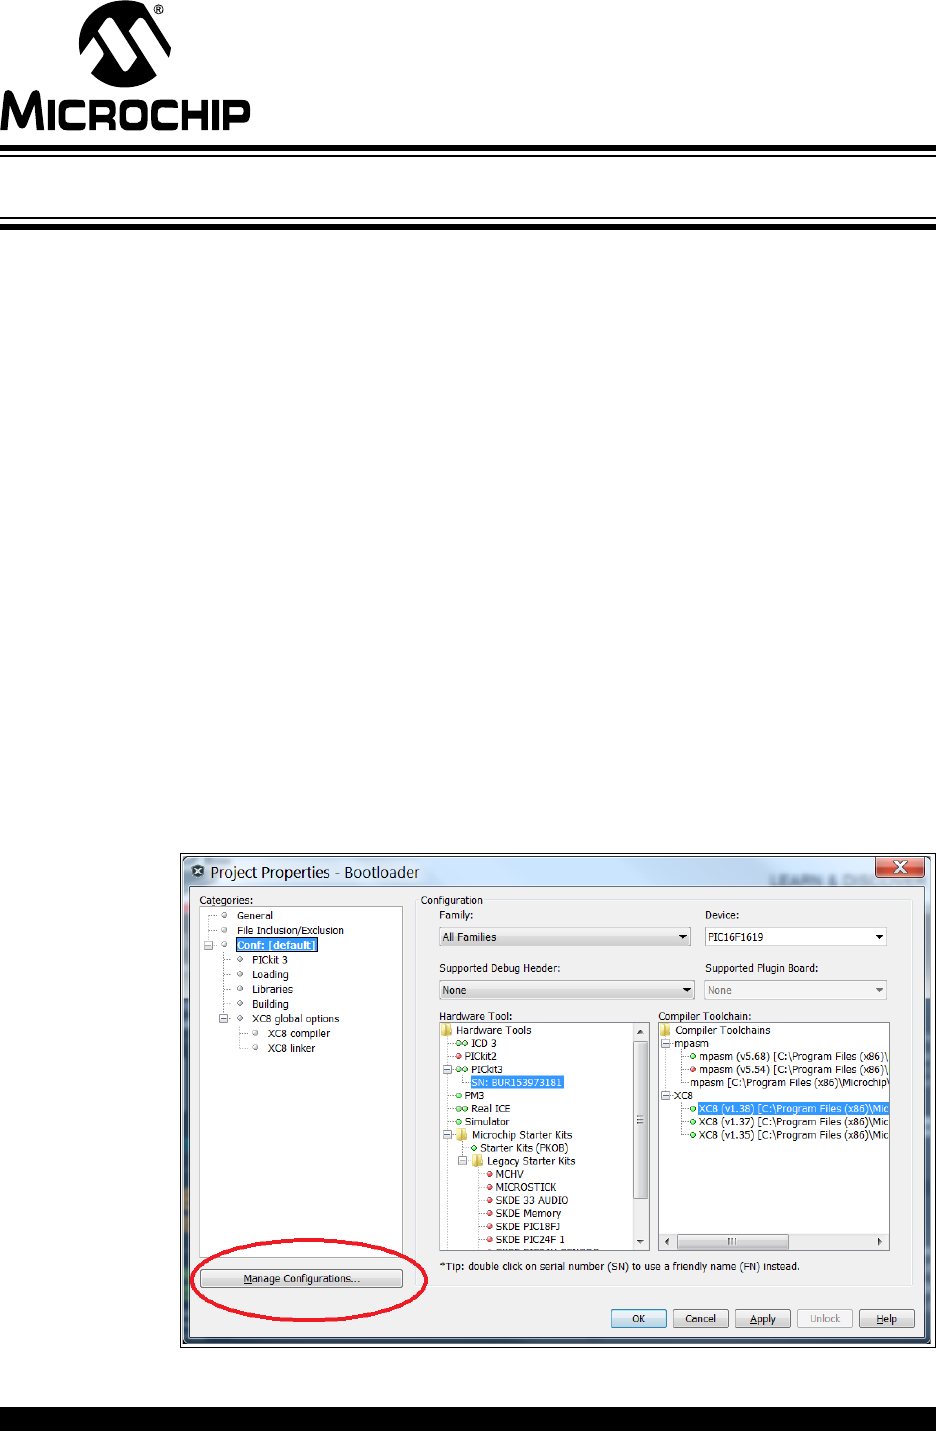
Task: Open the Family dropdown showing All Families
Action: (x=566, y=937)
